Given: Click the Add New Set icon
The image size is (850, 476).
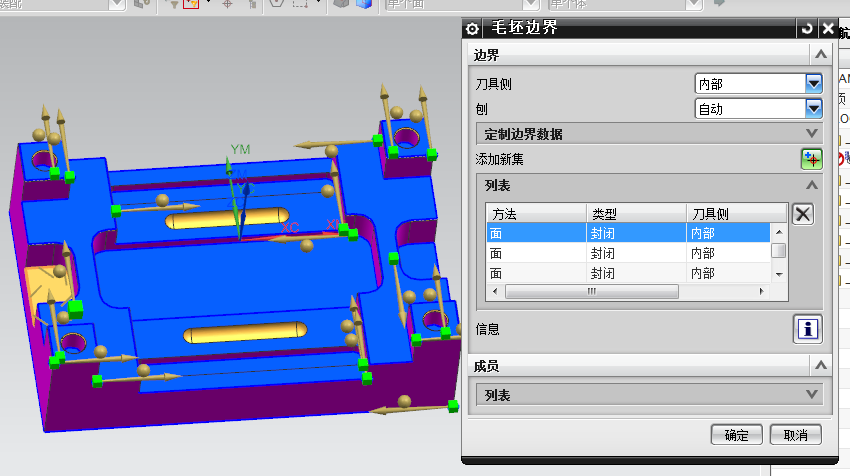Looking at the screenshot, I should tap(812, 159).
